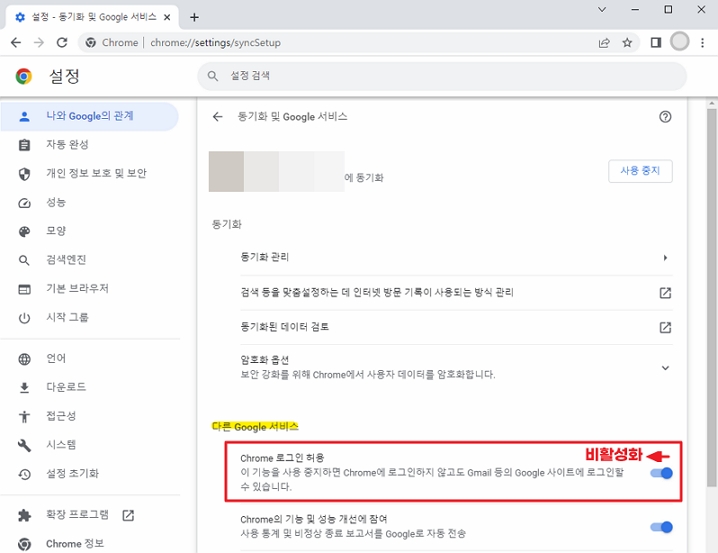Click the power icon beside 시작 그룹

[24, 318]
